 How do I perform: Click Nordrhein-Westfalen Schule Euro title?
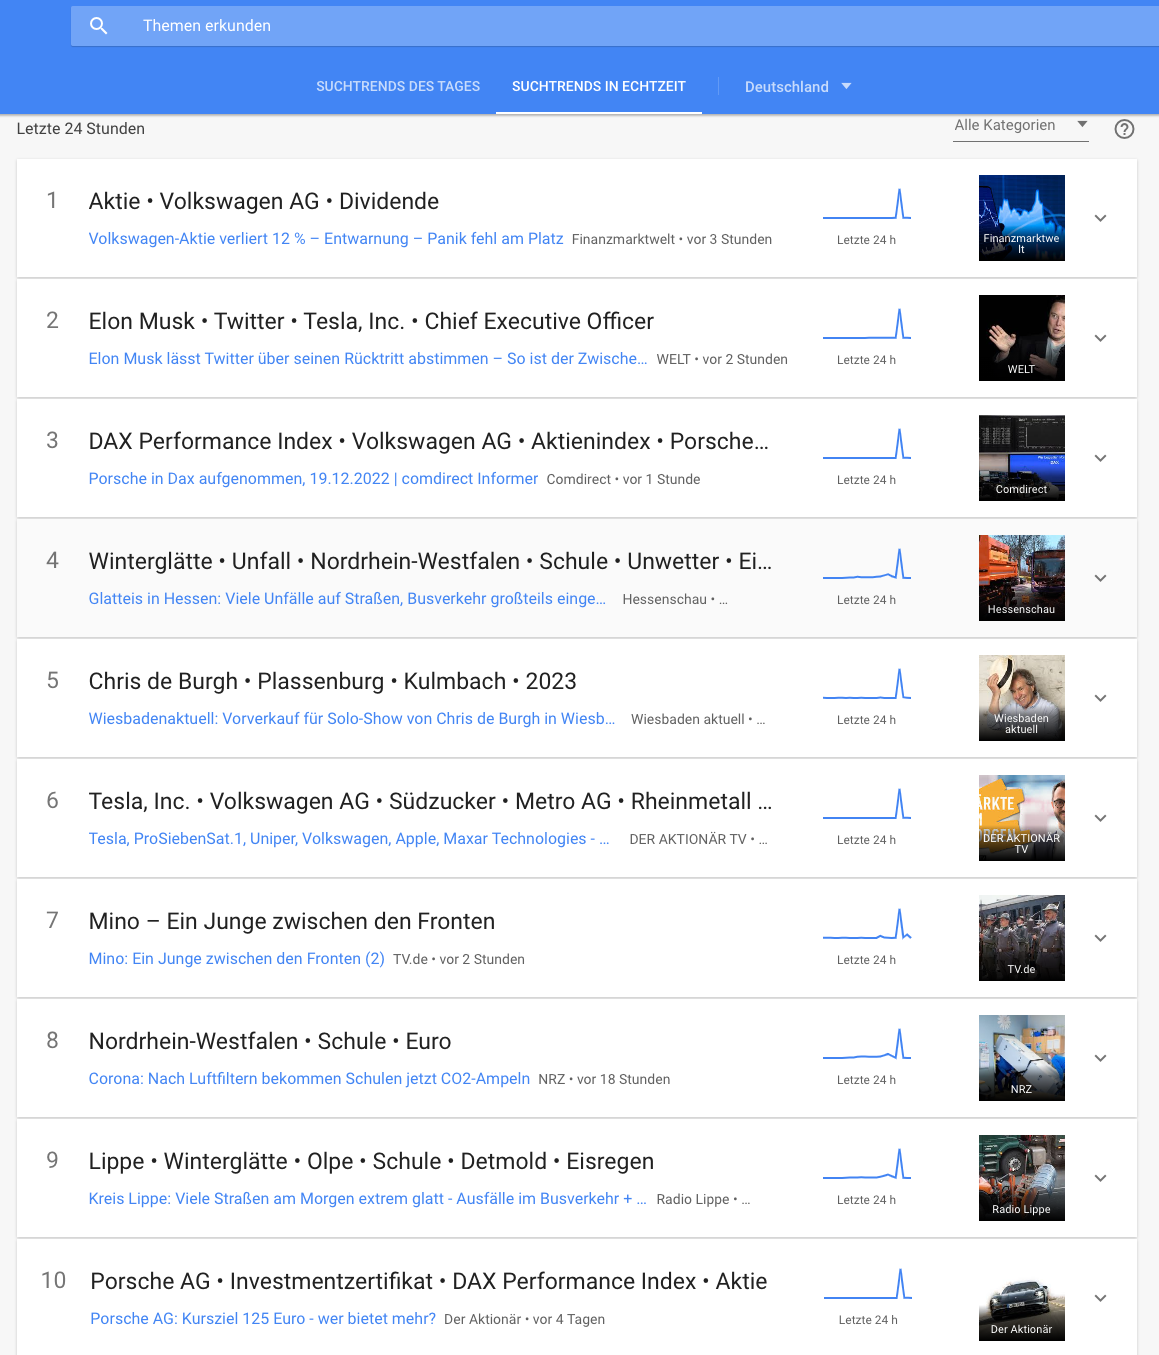tap(270, 1041)
